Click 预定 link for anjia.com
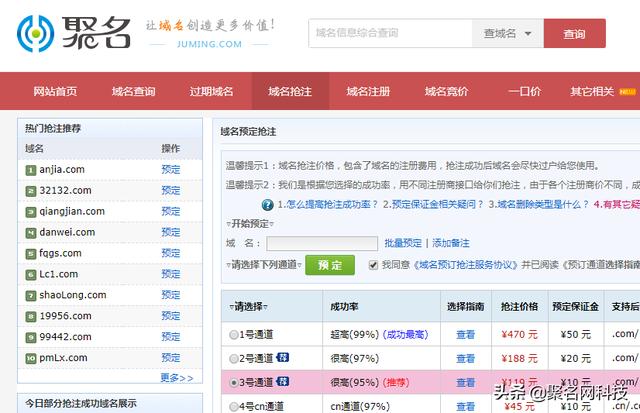640x413 pixels. click(171, 170)
